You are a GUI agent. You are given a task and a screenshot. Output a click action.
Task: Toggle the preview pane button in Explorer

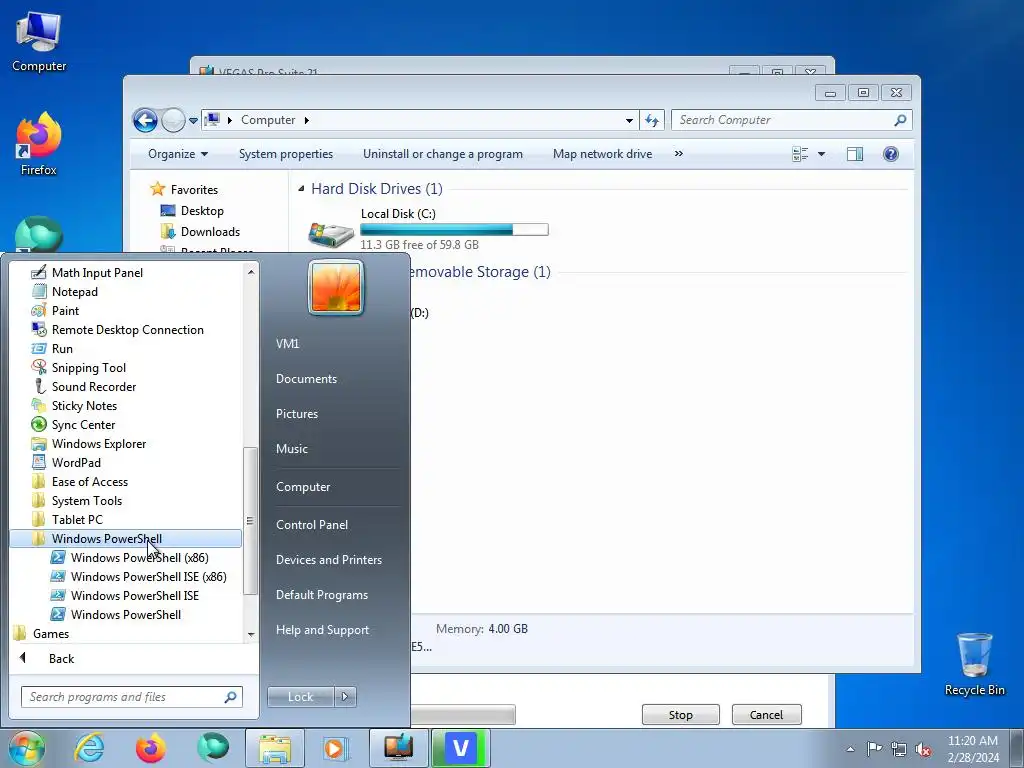854,154
